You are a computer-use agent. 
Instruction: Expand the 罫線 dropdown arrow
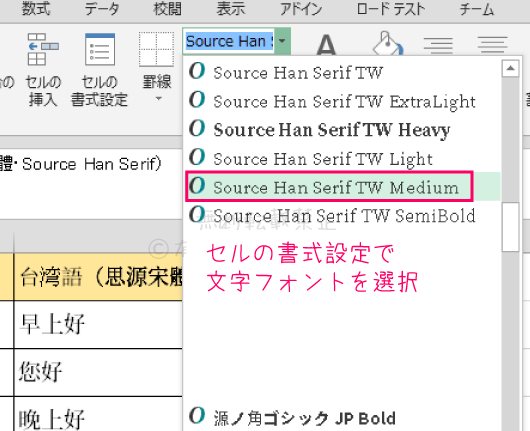point(159,99)
